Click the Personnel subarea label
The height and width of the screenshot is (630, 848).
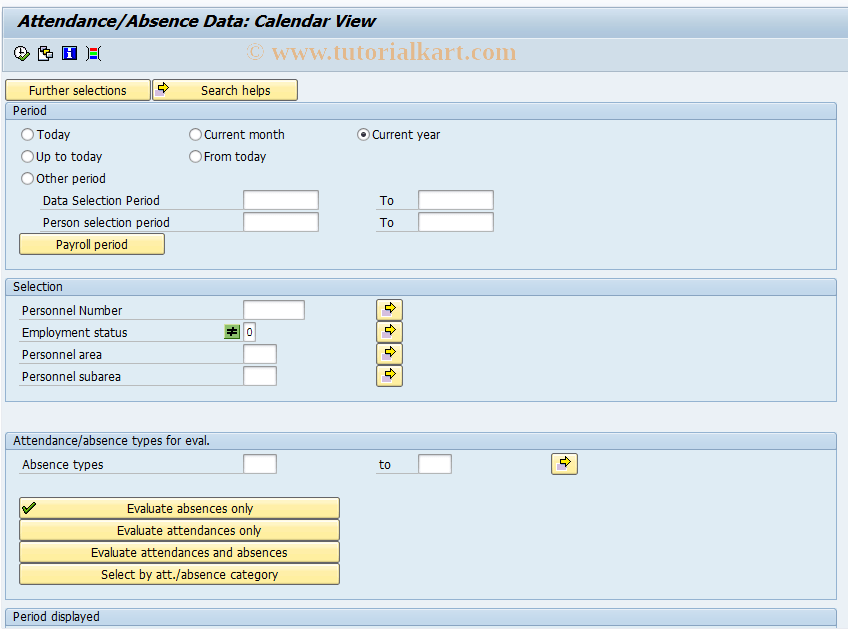pos(71,377)
